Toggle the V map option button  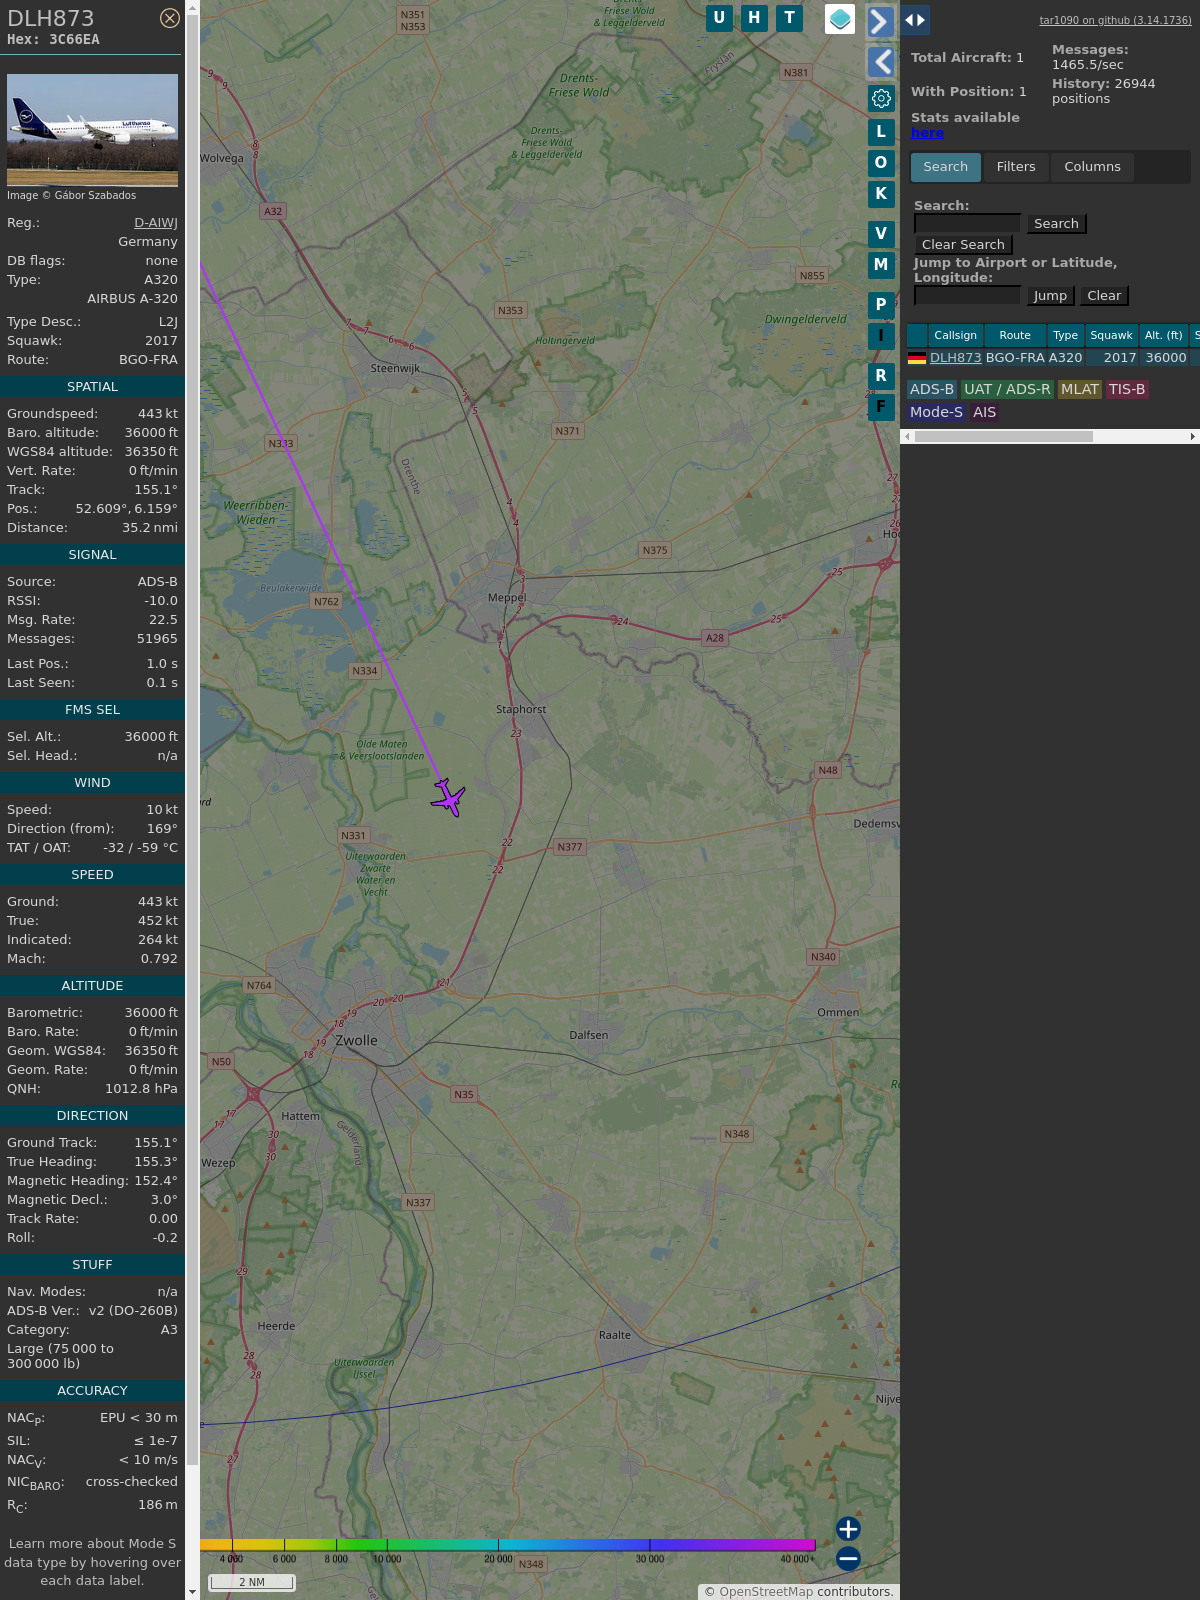coord(881,234)
